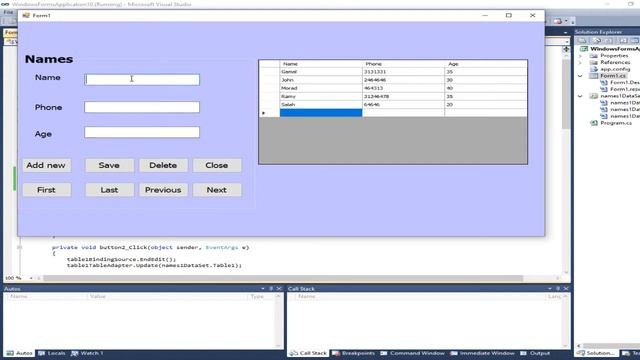Expand the Properties node
This screenshot has width=640, height=360.
click(x=580, y=56)
